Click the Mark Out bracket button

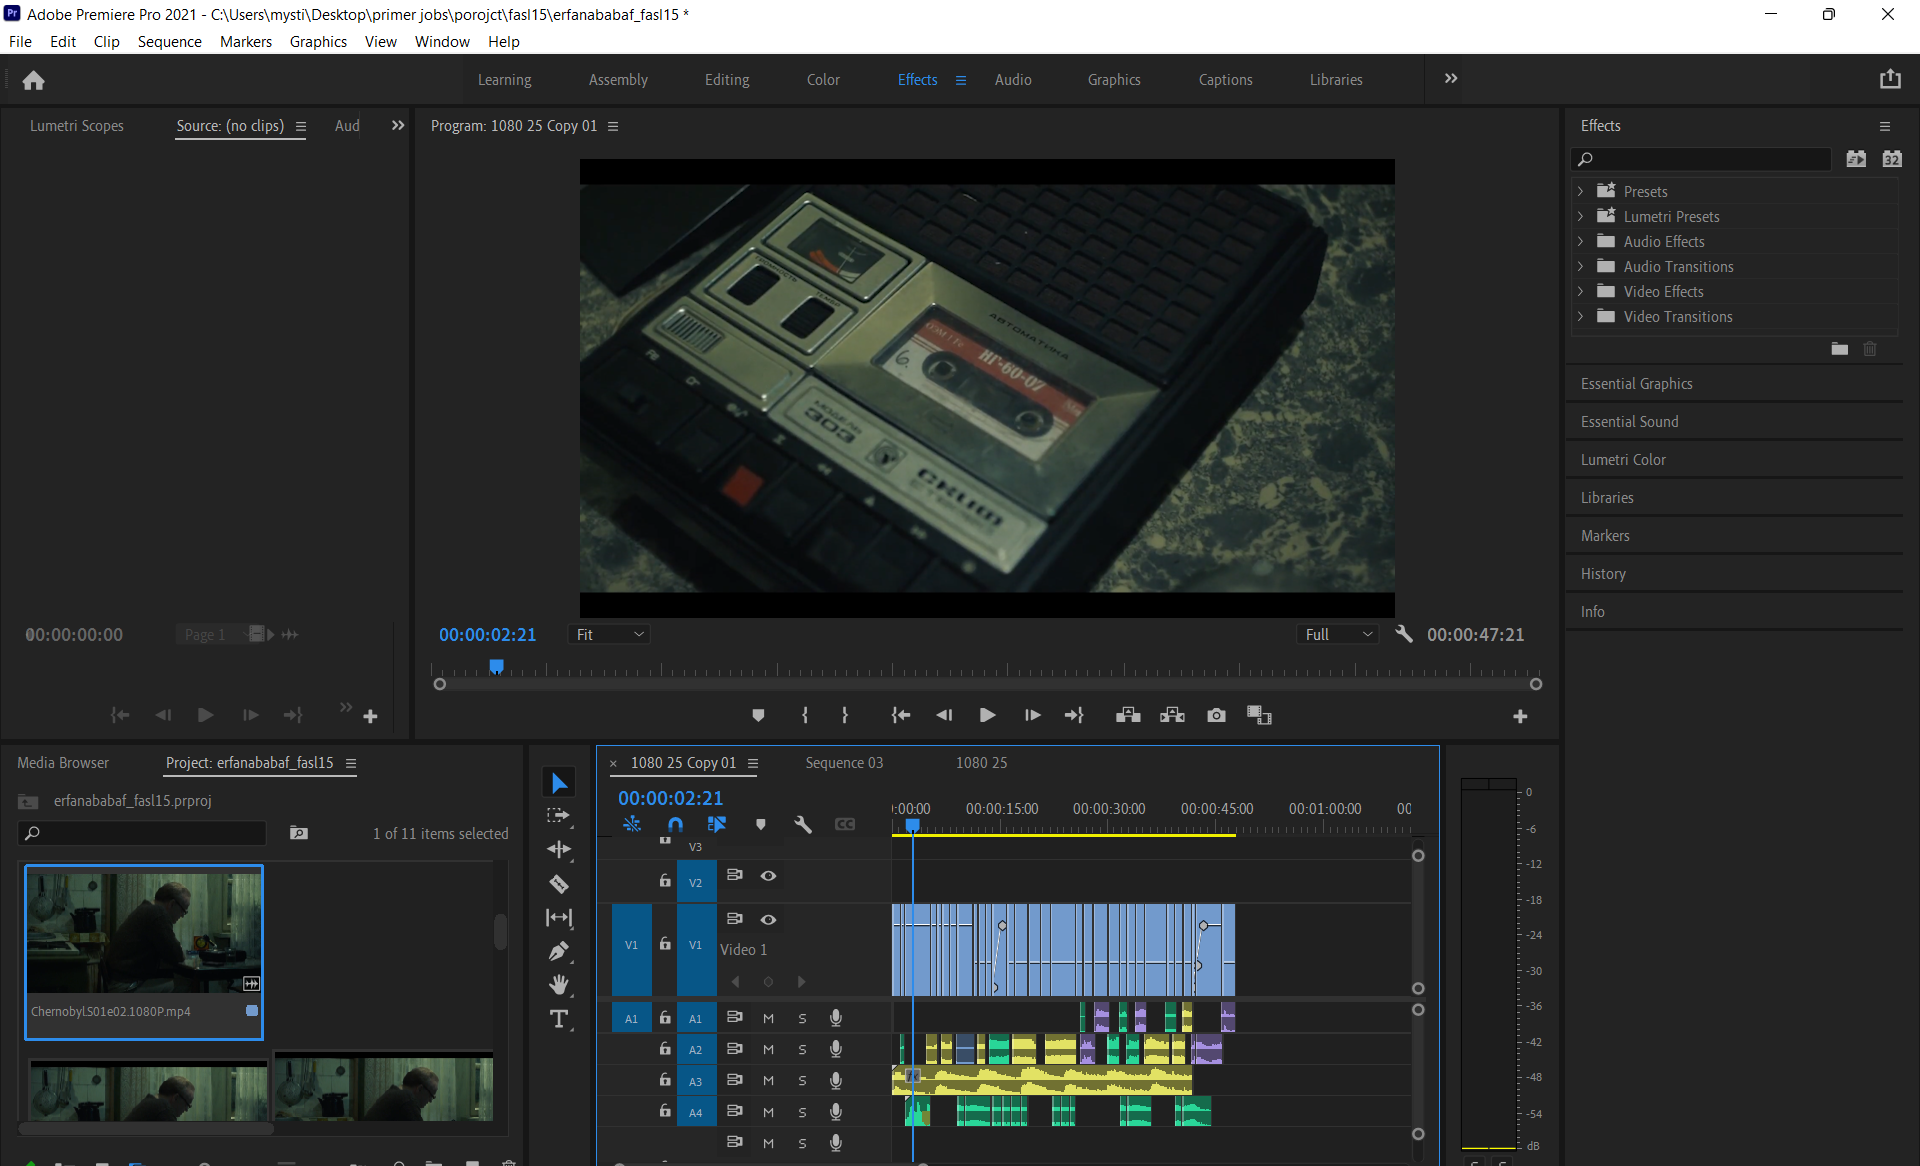coord(845,715)
